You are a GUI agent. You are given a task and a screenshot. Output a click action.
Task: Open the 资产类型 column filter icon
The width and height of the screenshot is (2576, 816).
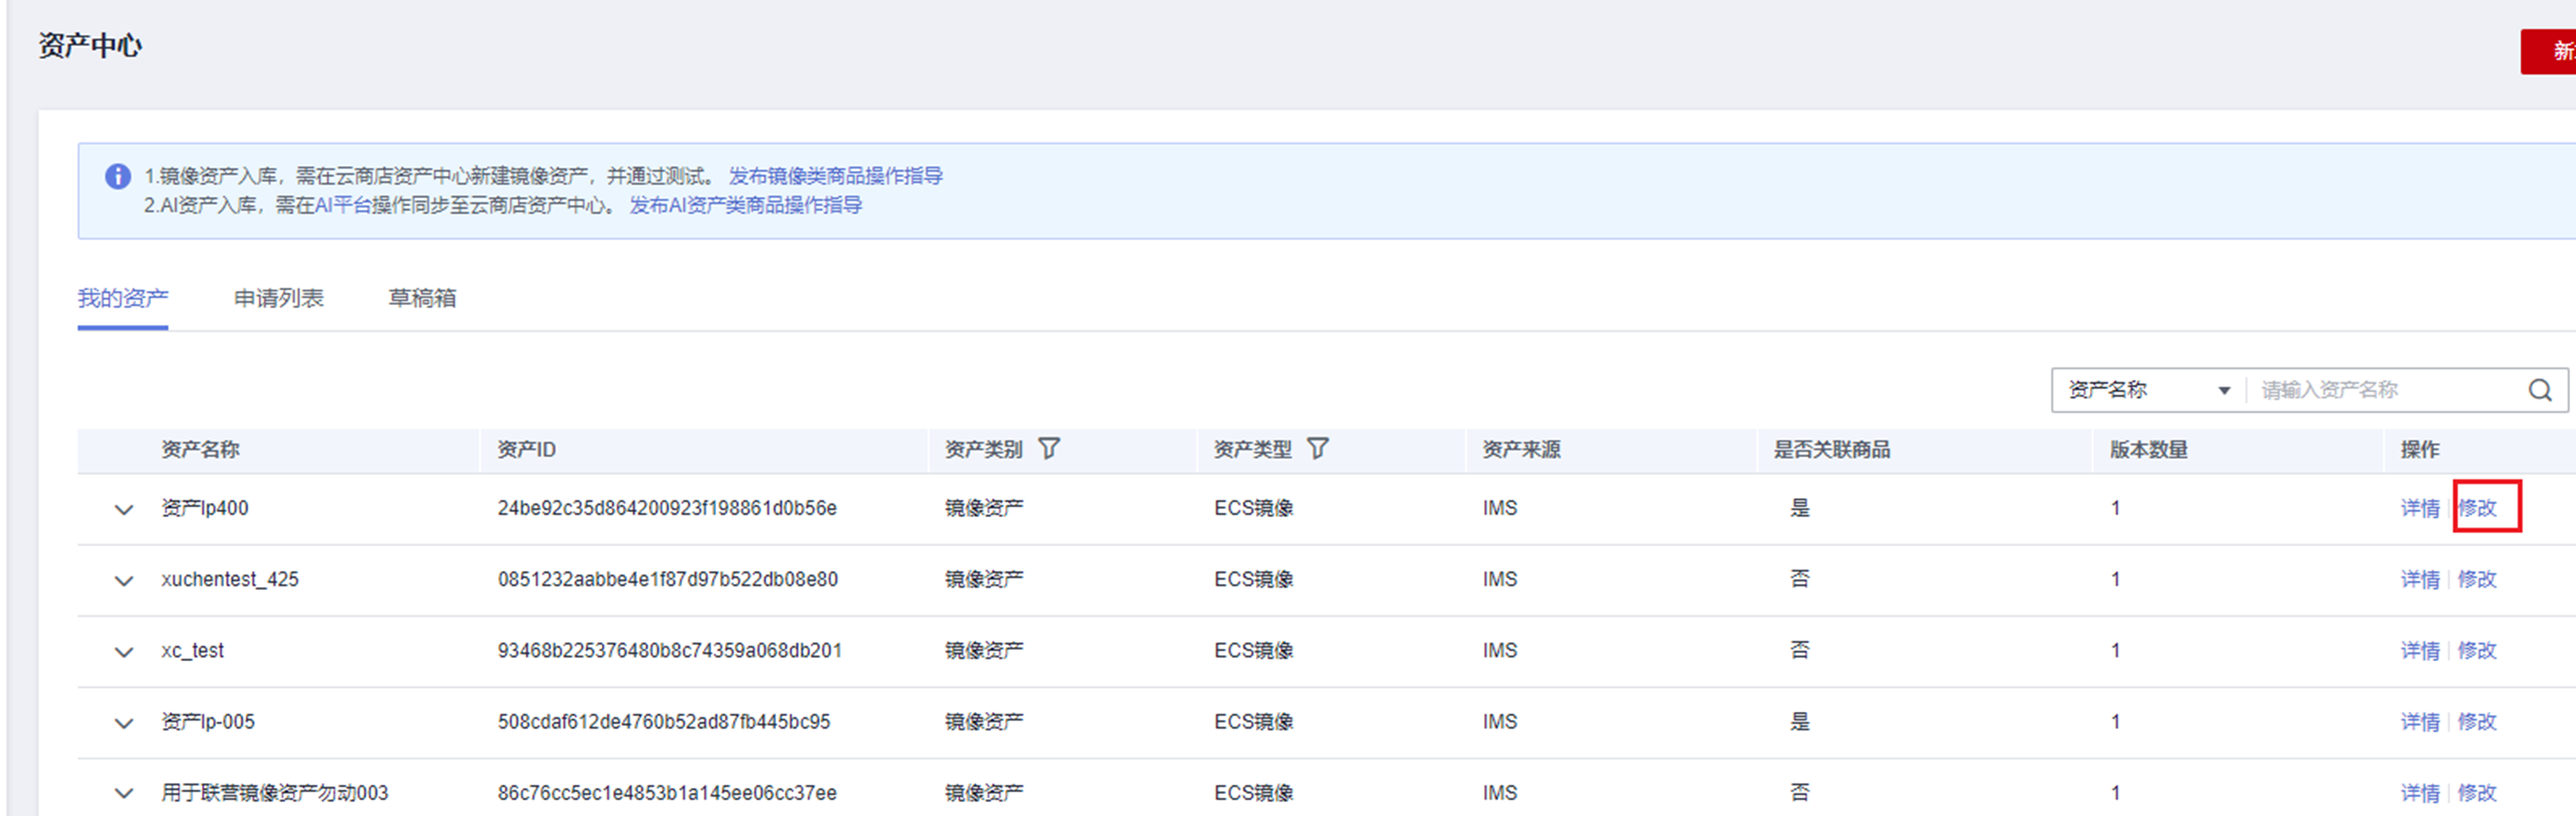point(1317,449)
